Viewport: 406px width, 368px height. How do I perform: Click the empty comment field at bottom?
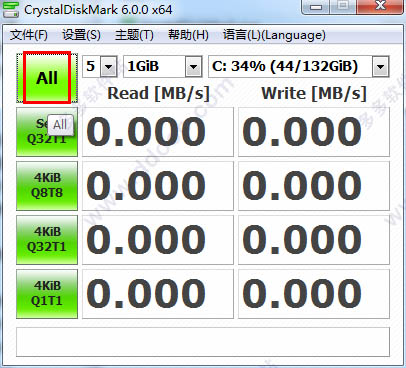click(x=203, y=342)
